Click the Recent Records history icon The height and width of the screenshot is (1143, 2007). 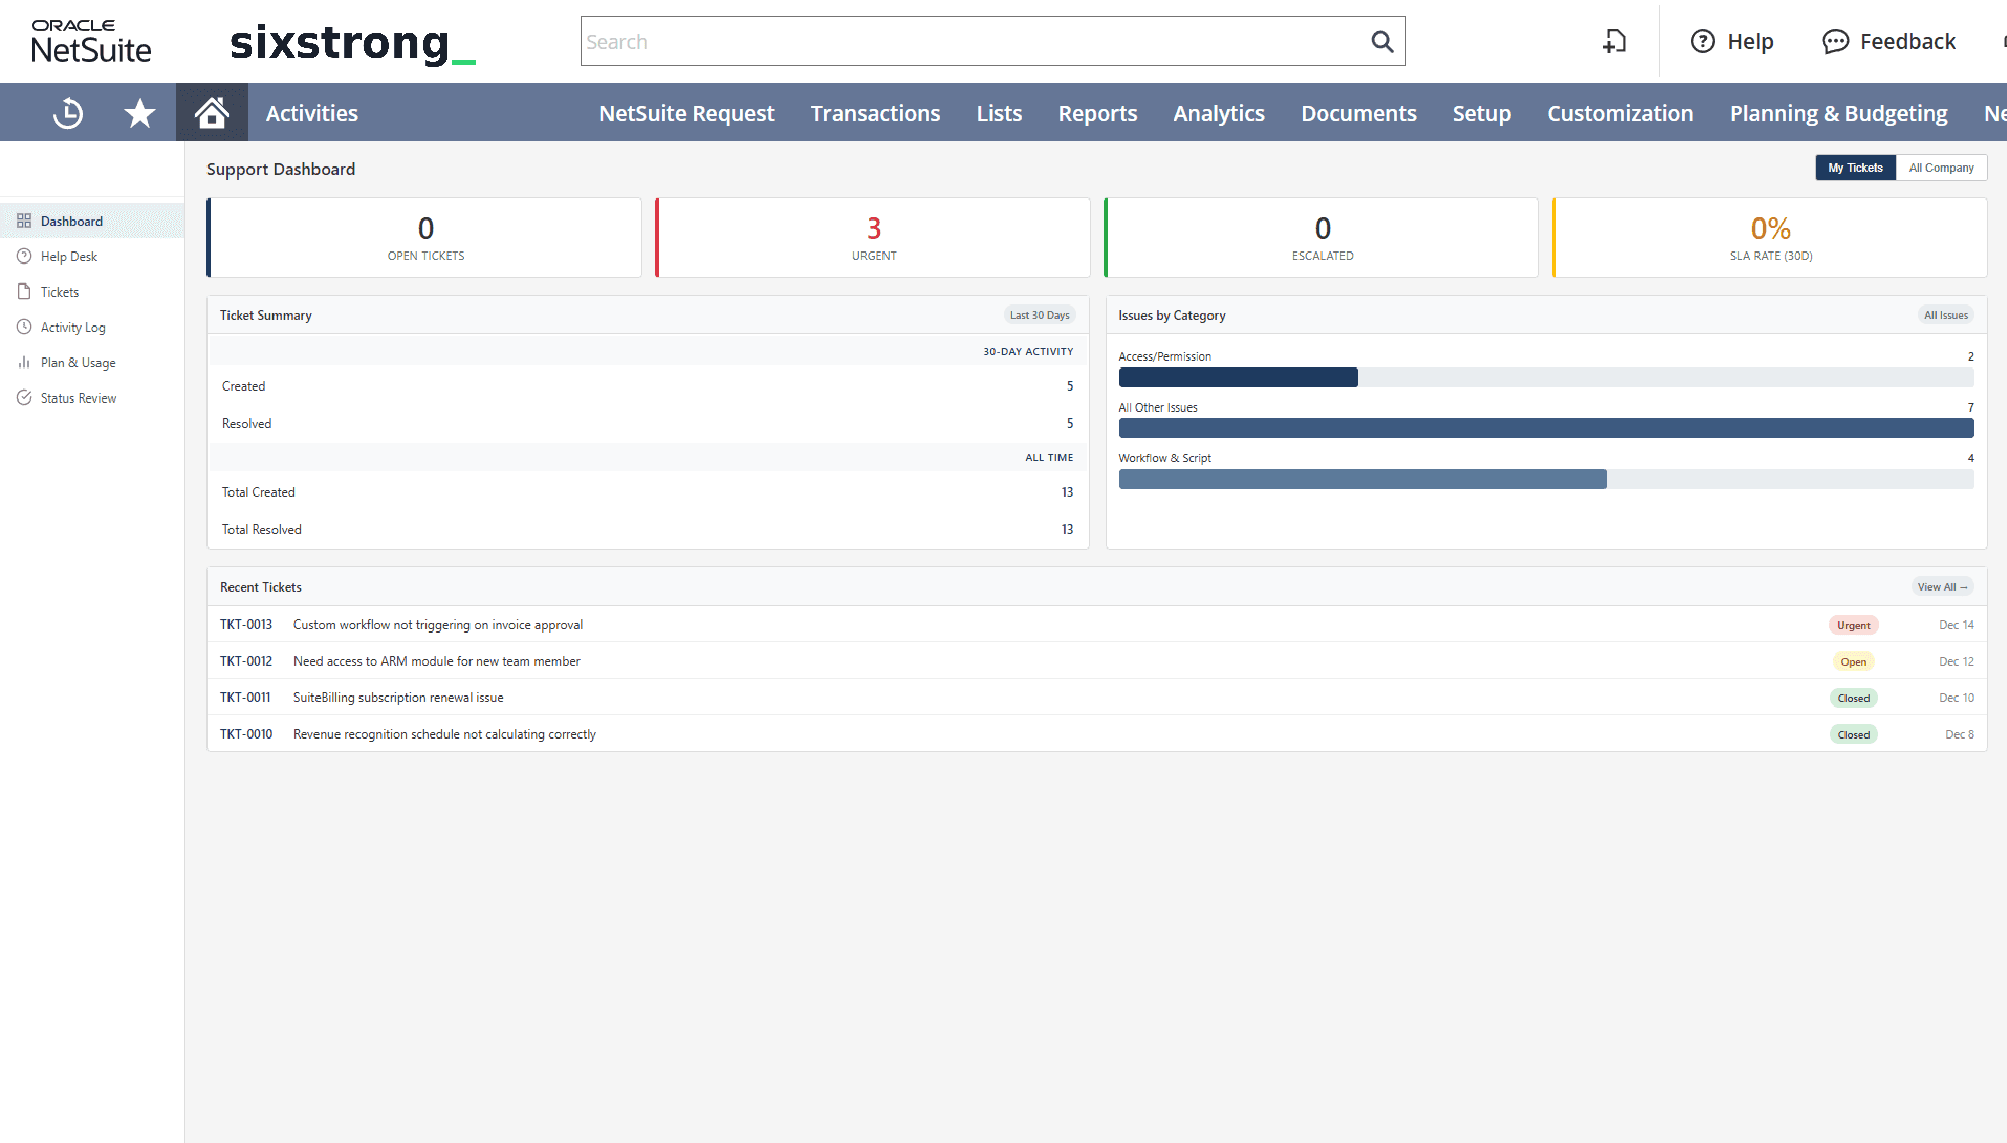click(67, 113)
